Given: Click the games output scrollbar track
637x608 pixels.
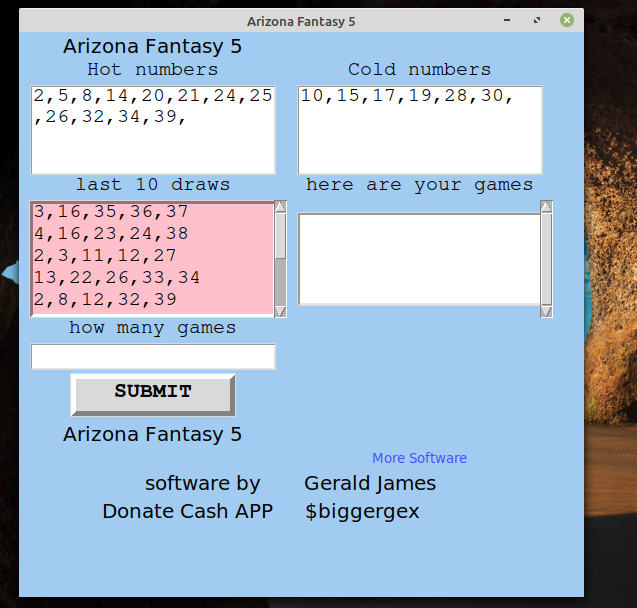Looking at the screenshot, I should point(546,259).
